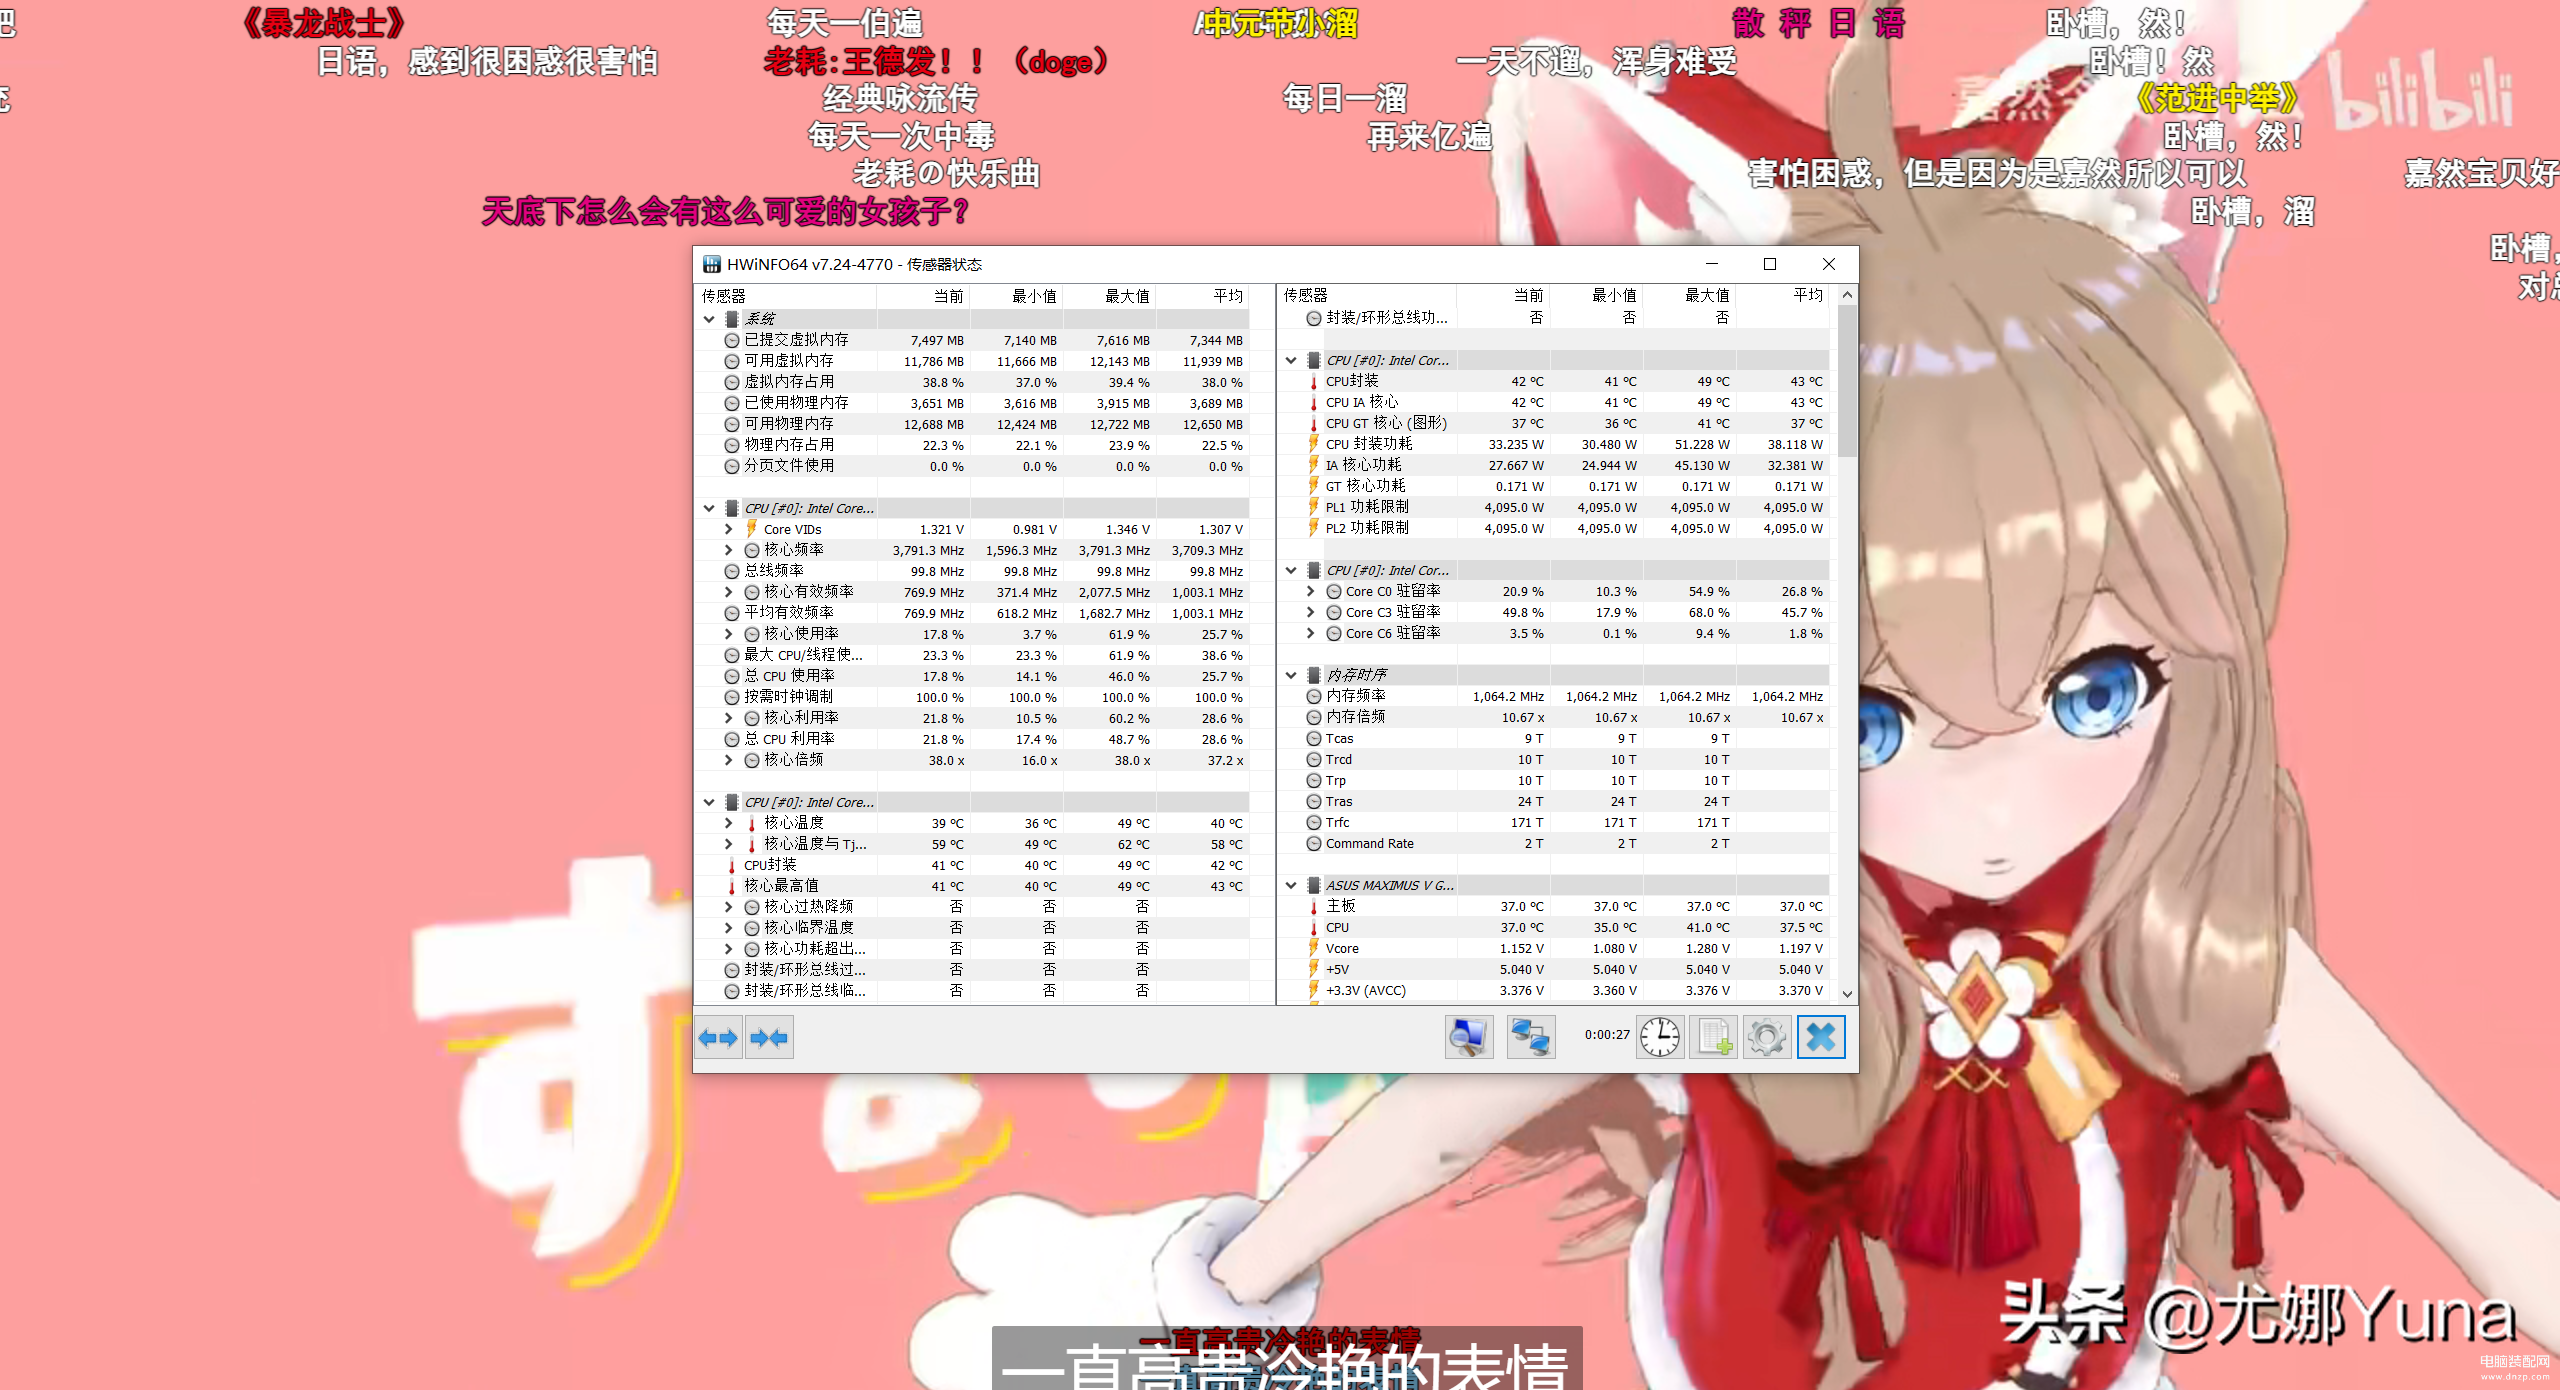Viewport: 2560px width, 1390px height.
Task: Open the summary monitor-with-magnifier button
Action: coord(1469,1037)
